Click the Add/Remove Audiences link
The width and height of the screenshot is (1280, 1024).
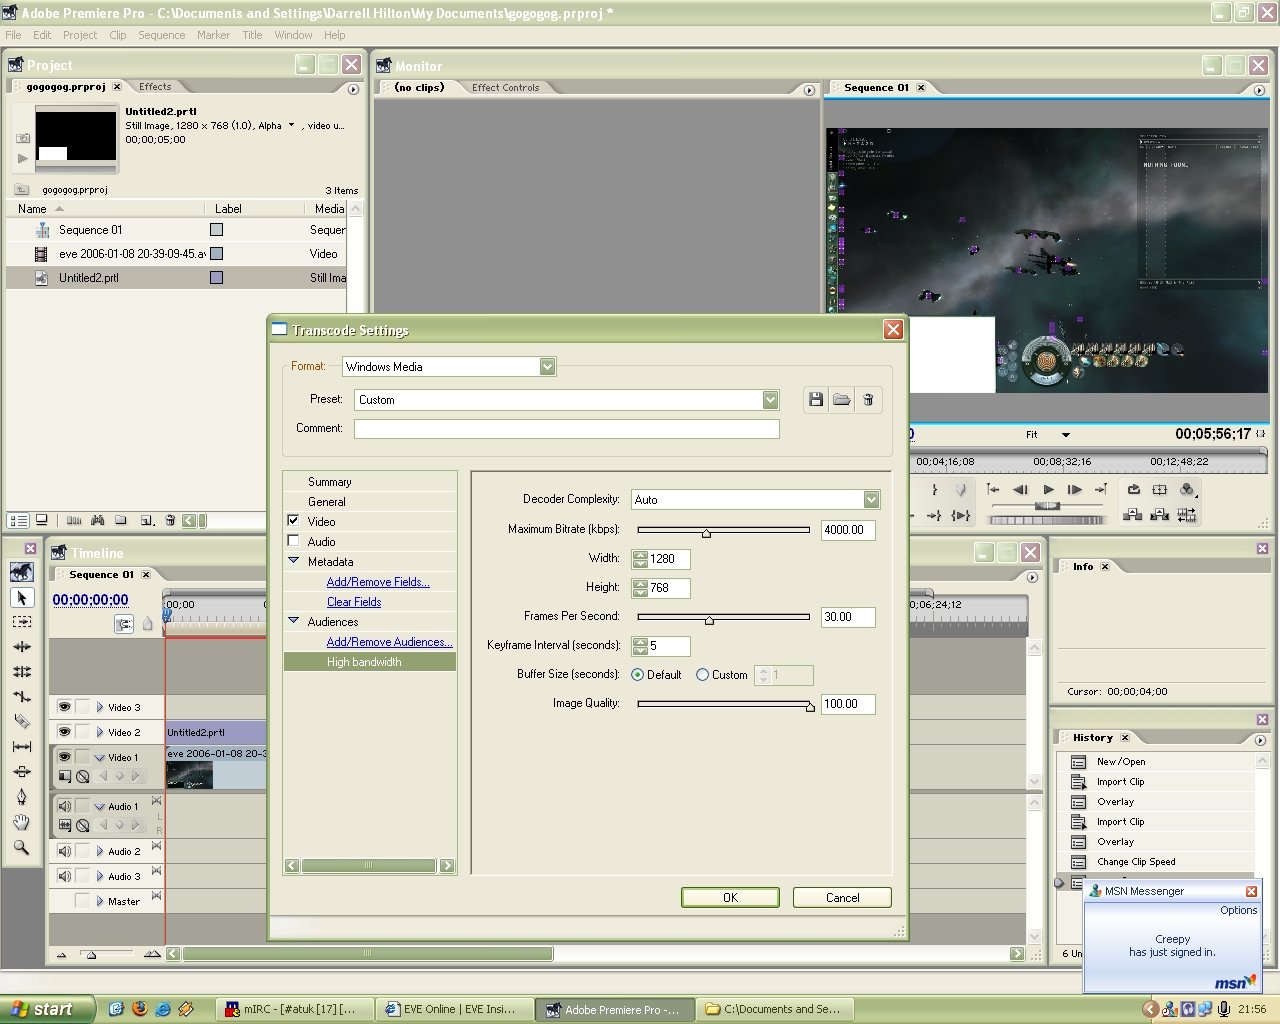(389, 642)
